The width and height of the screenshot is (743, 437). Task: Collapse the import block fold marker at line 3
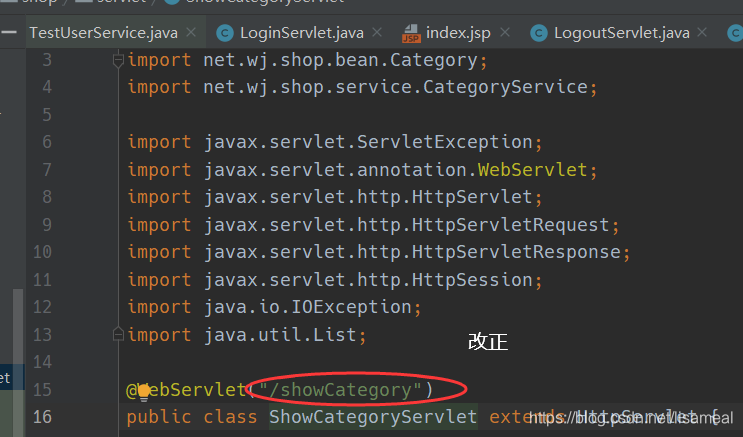118,61
